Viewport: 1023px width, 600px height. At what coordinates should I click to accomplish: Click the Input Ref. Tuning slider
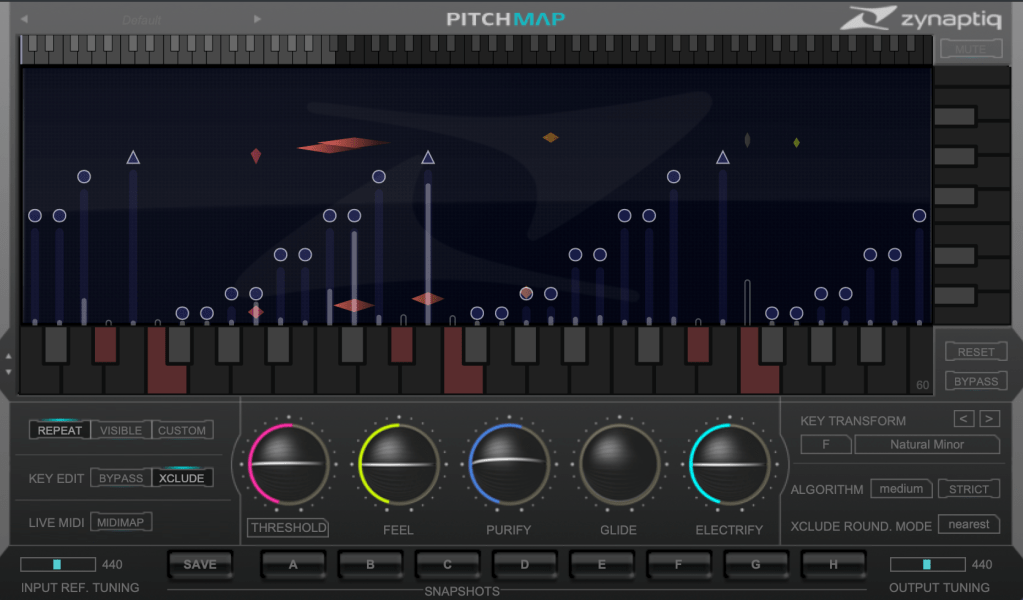(x=58, y=564)
